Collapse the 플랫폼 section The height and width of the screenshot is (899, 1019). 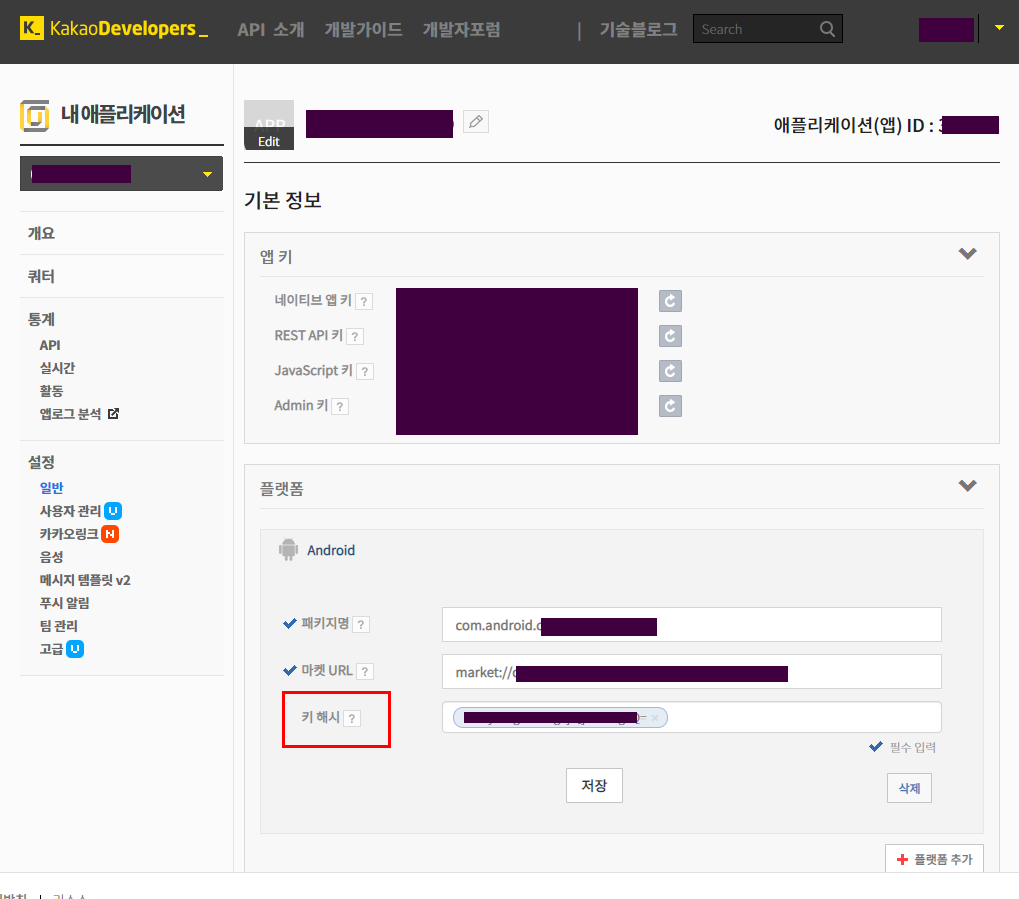coord(968,486)
